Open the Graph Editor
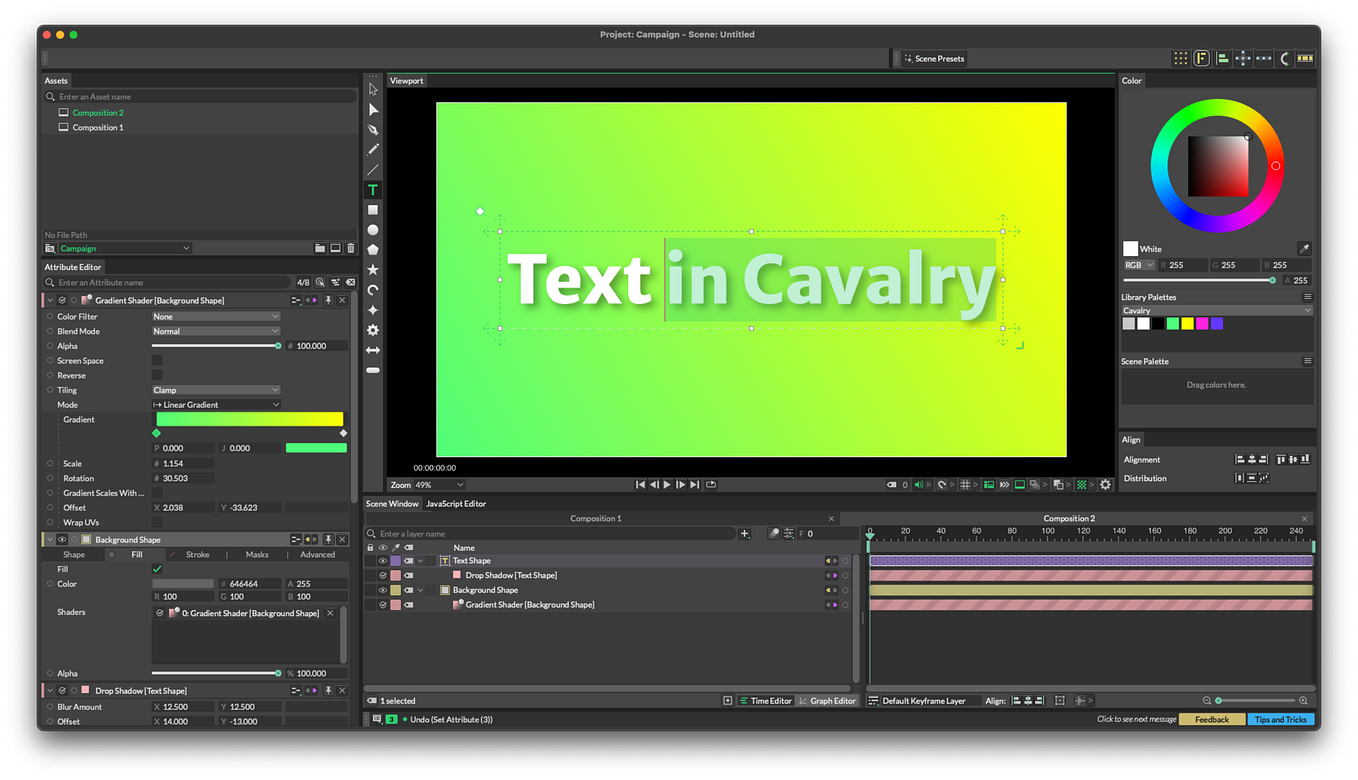The image size is (1358, 780). (x=827, y=700)
